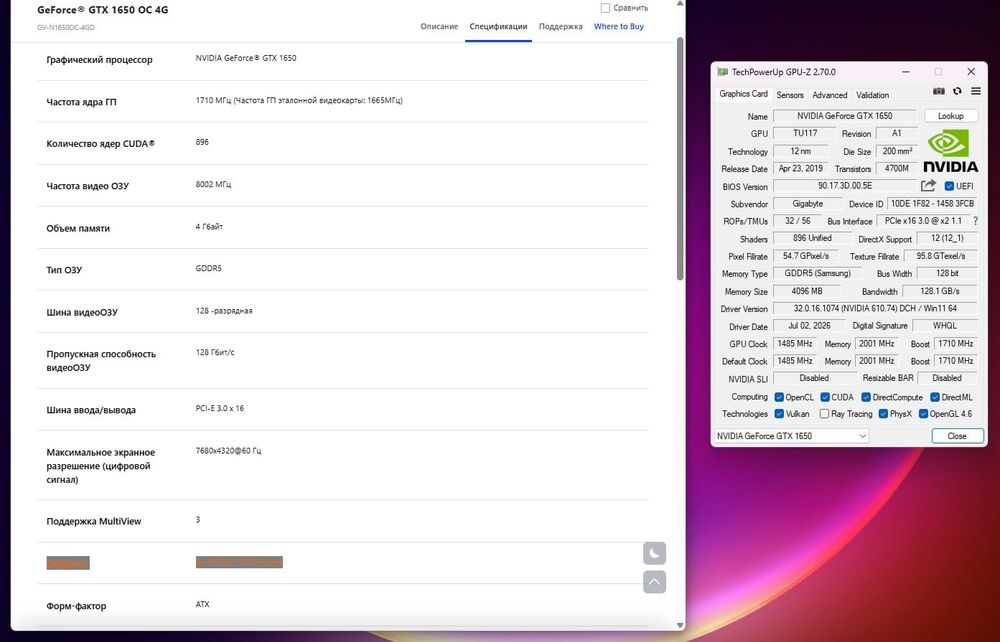Toggle the OpenGL 4.6 checkbox
This screenshot has width=1000, height=642.
923,414
